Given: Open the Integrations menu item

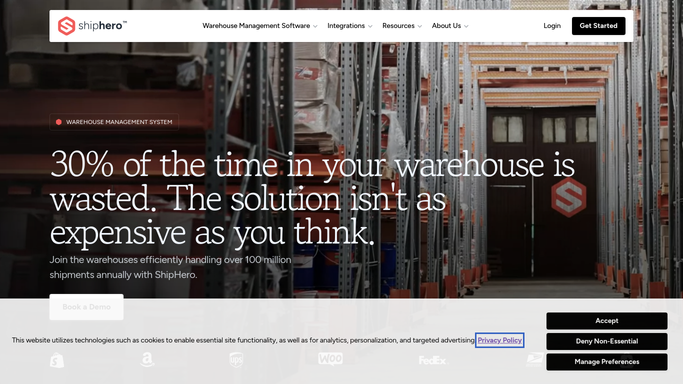Looking at the screenshot, I should coord(346,26).
